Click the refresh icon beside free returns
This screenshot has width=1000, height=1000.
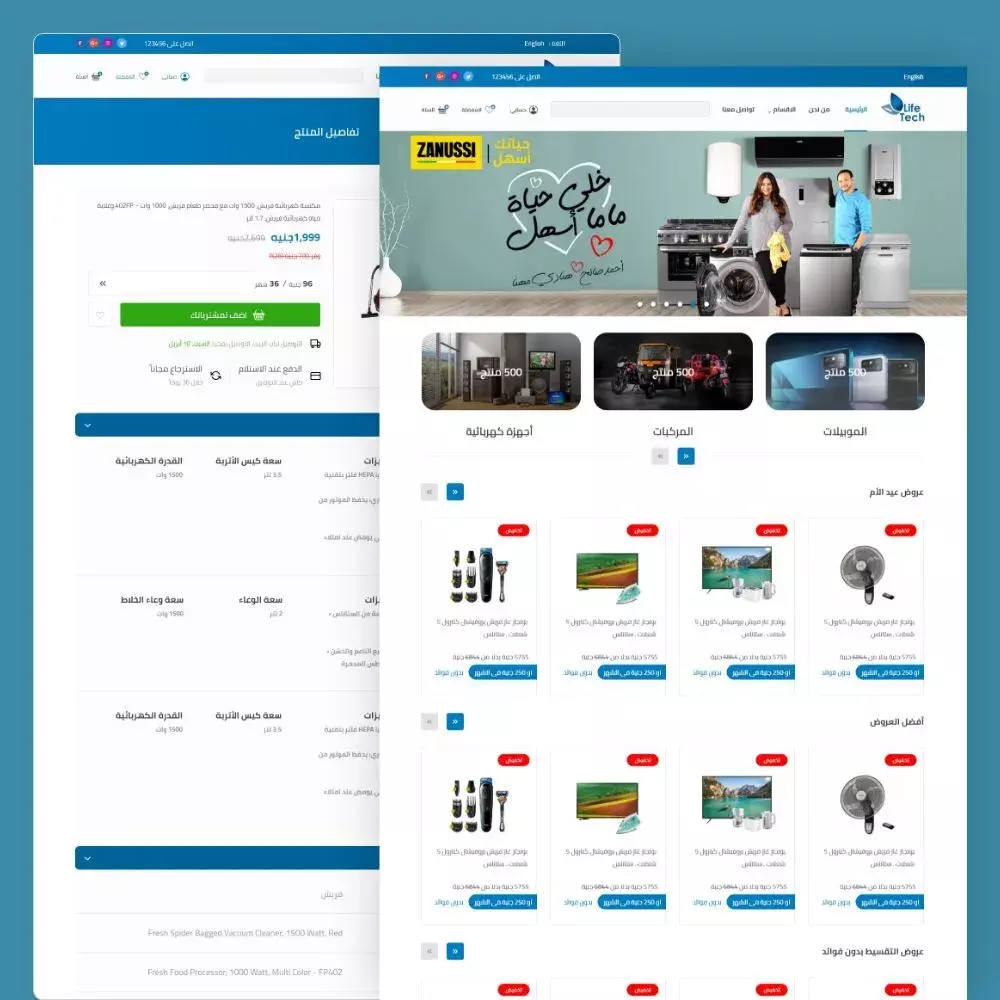tap(216, 375)
